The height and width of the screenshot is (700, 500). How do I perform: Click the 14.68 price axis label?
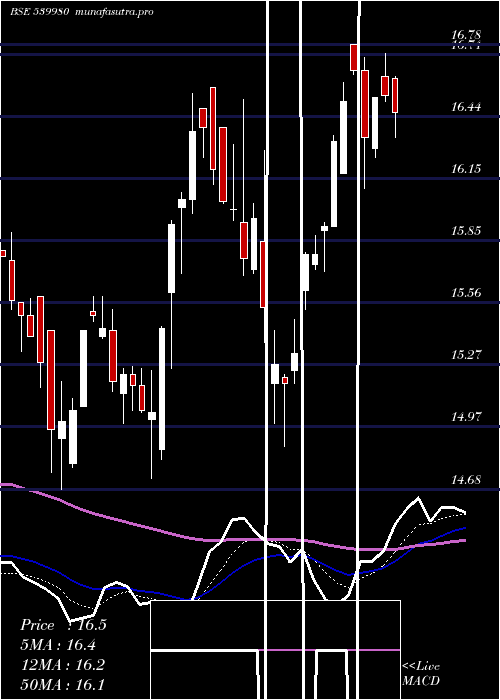466,479
